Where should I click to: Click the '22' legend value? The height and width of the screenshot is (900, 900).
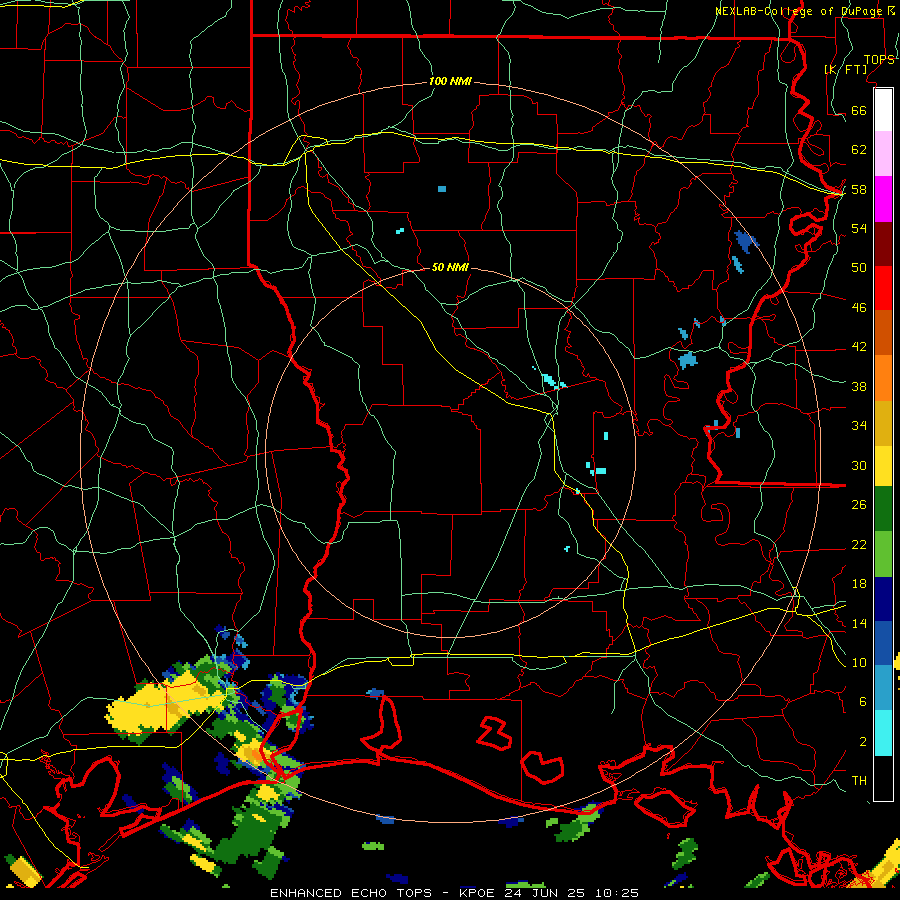click(x=859, y=545)
